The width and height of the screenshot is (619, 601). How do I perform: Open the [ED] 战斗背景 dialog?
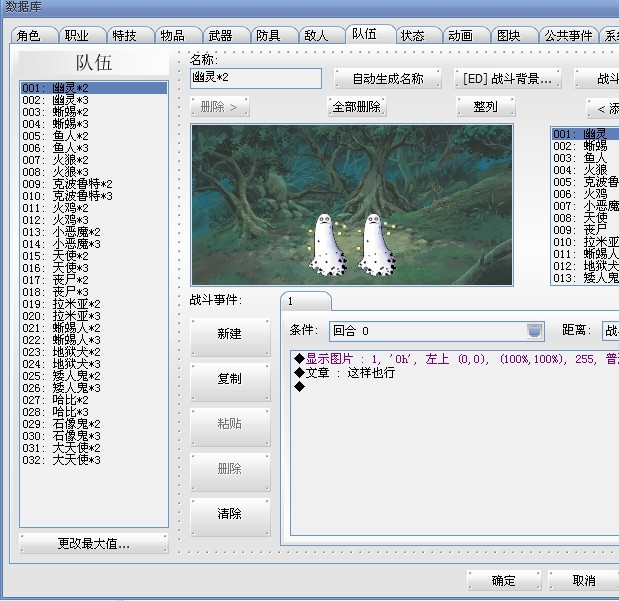click(x=507, y=79)
